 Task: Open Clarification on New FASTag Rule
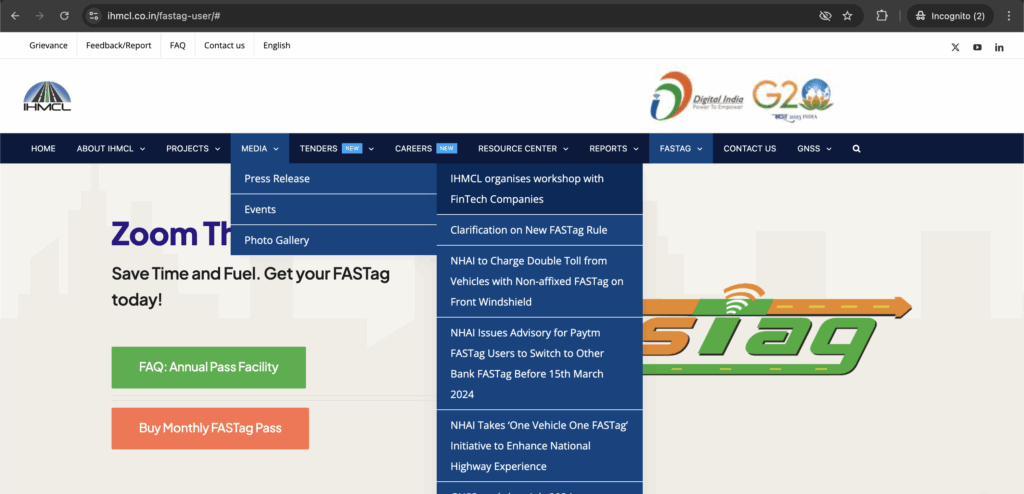click(539, 230)
